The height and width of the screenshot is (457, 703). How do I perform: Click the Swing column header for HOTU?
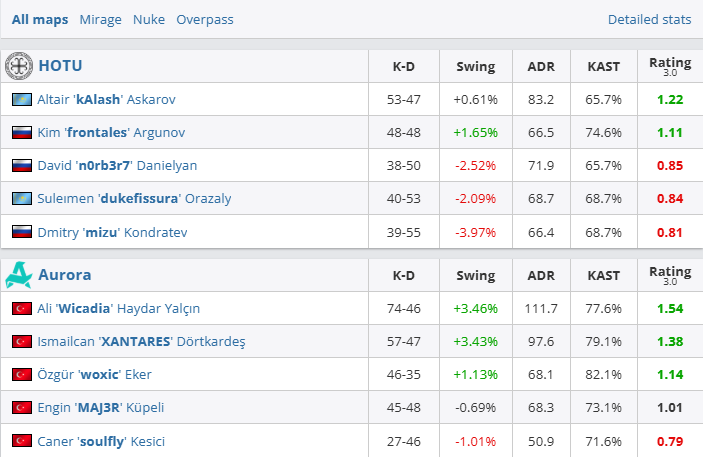(475, 67)
